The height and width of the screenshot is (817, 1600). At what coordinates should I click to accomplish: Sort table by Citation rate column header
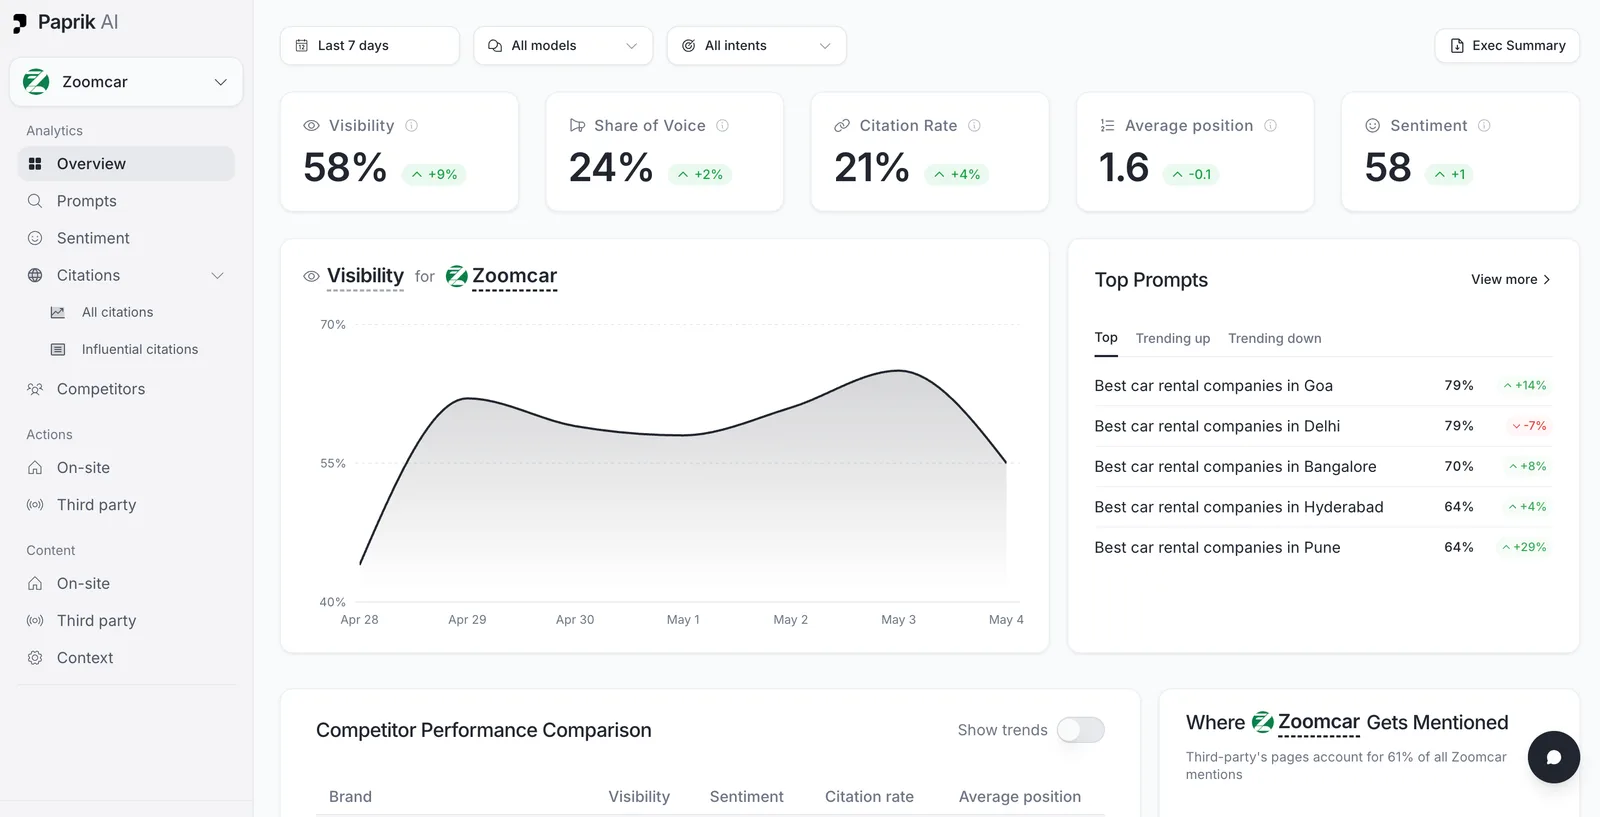click(869, 797)
